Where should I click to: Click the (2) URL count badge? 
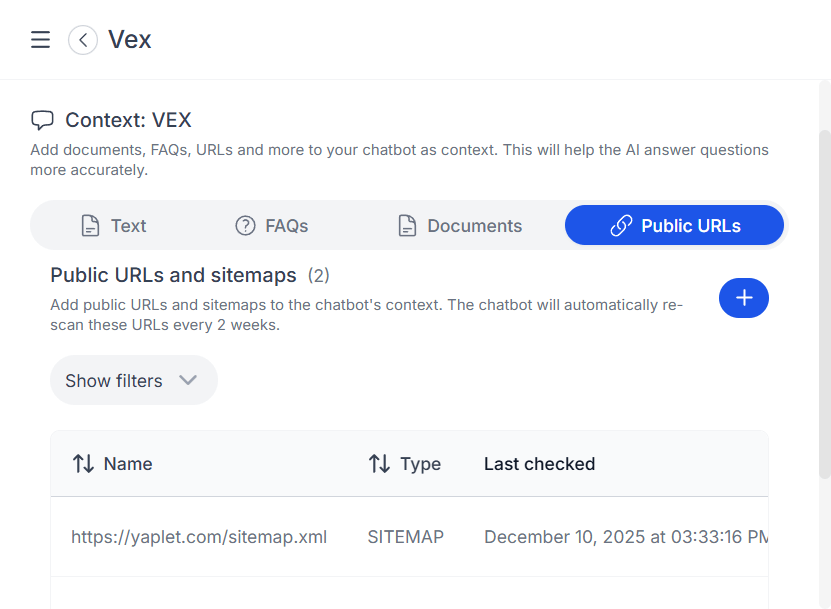[318, 275]
